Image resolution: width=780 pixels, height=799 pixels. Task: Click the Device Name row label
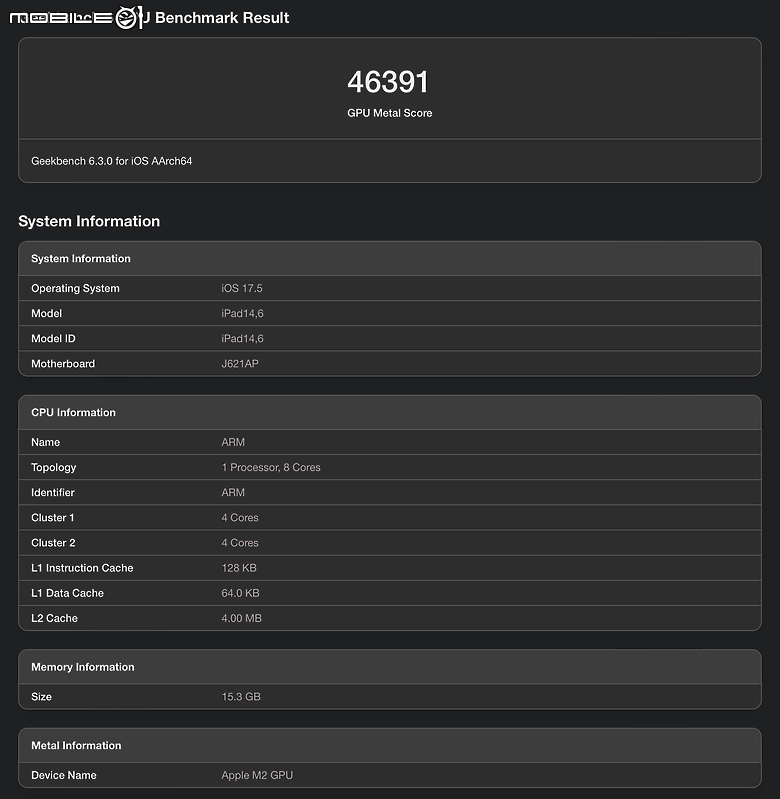[64, 775]
